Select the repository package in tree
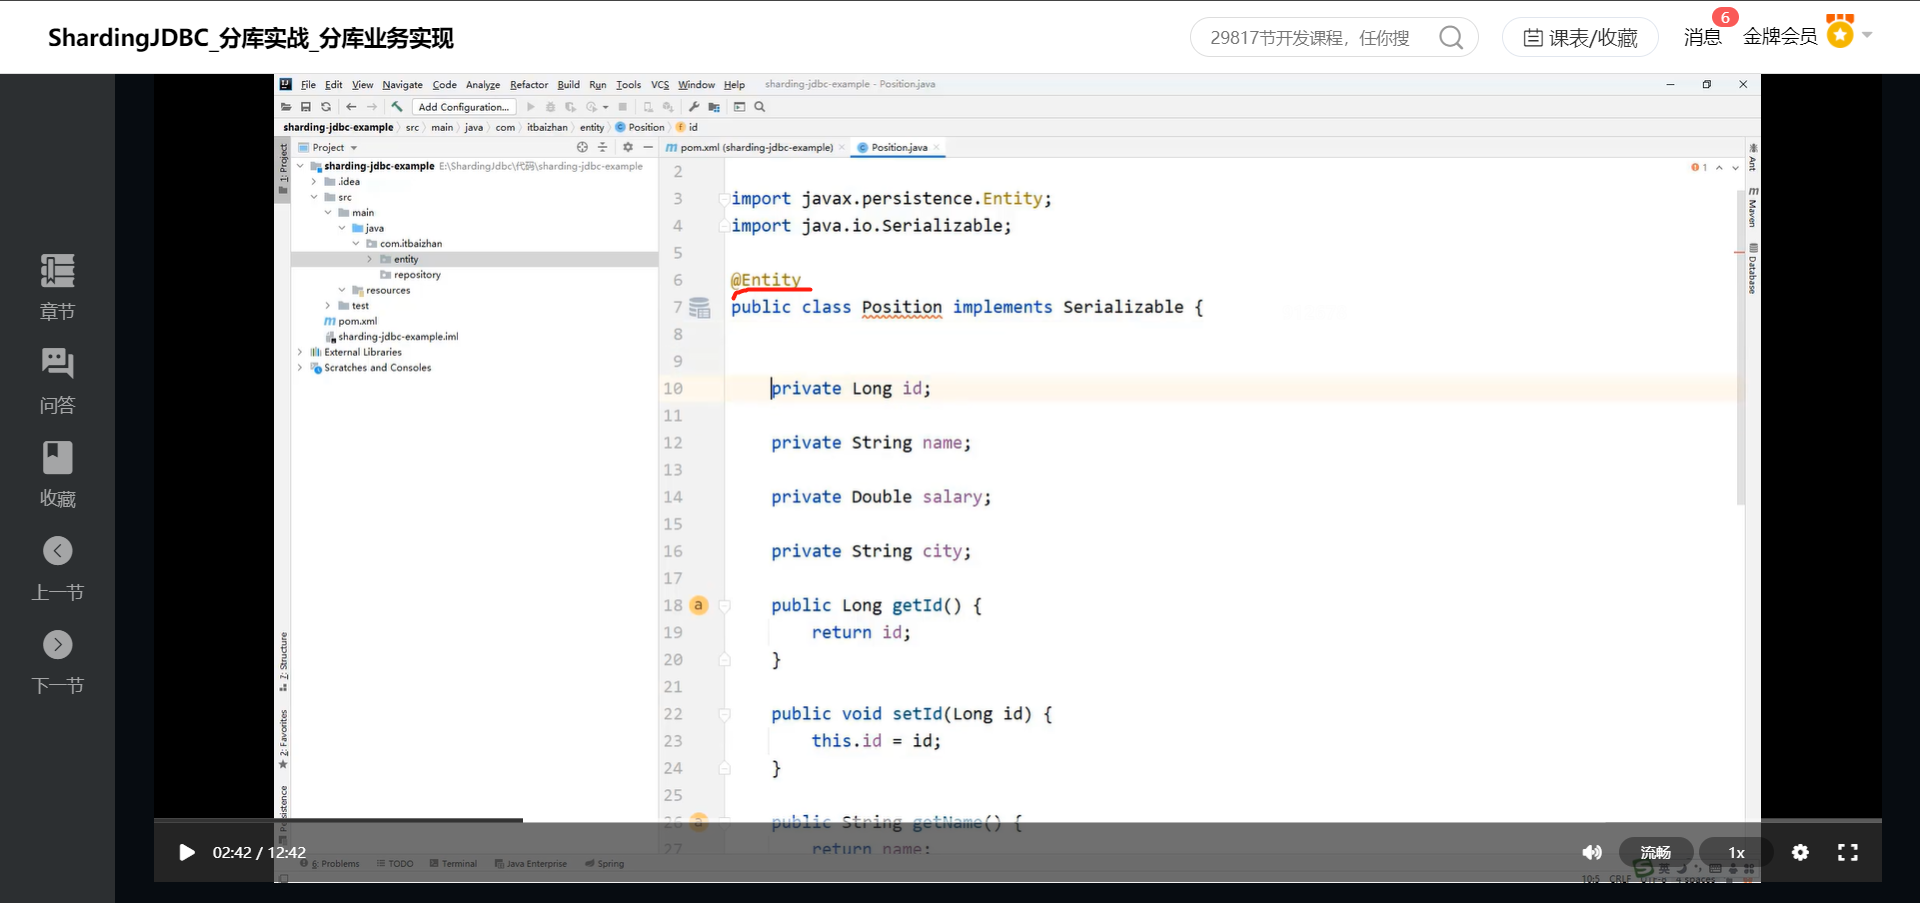Image resolution: width=1920 pixels, height=903 pixels. coord(416,275)
